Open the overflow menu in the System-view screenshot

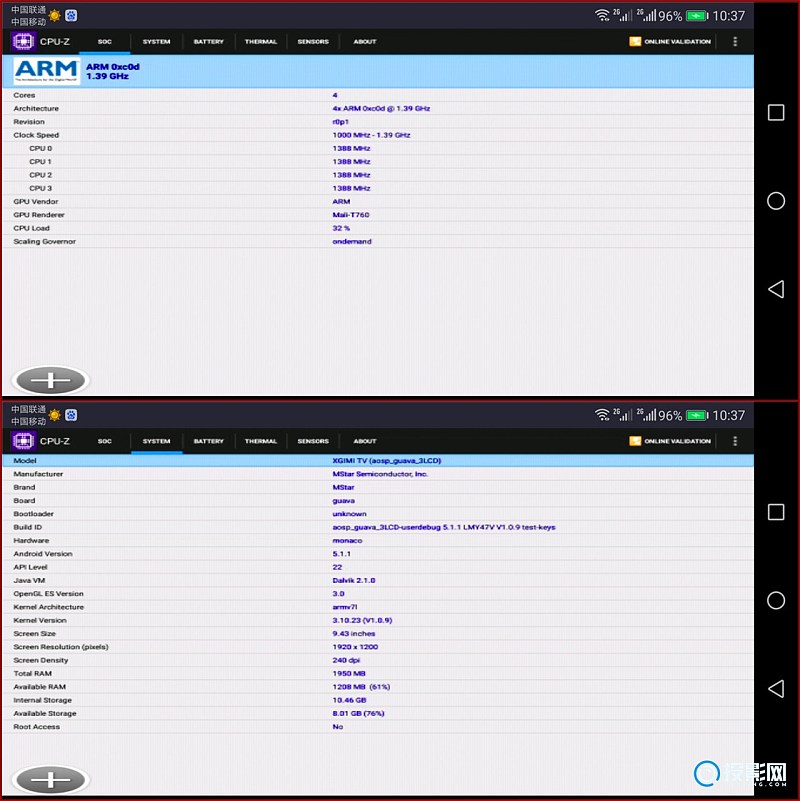(x=735, y=441)
